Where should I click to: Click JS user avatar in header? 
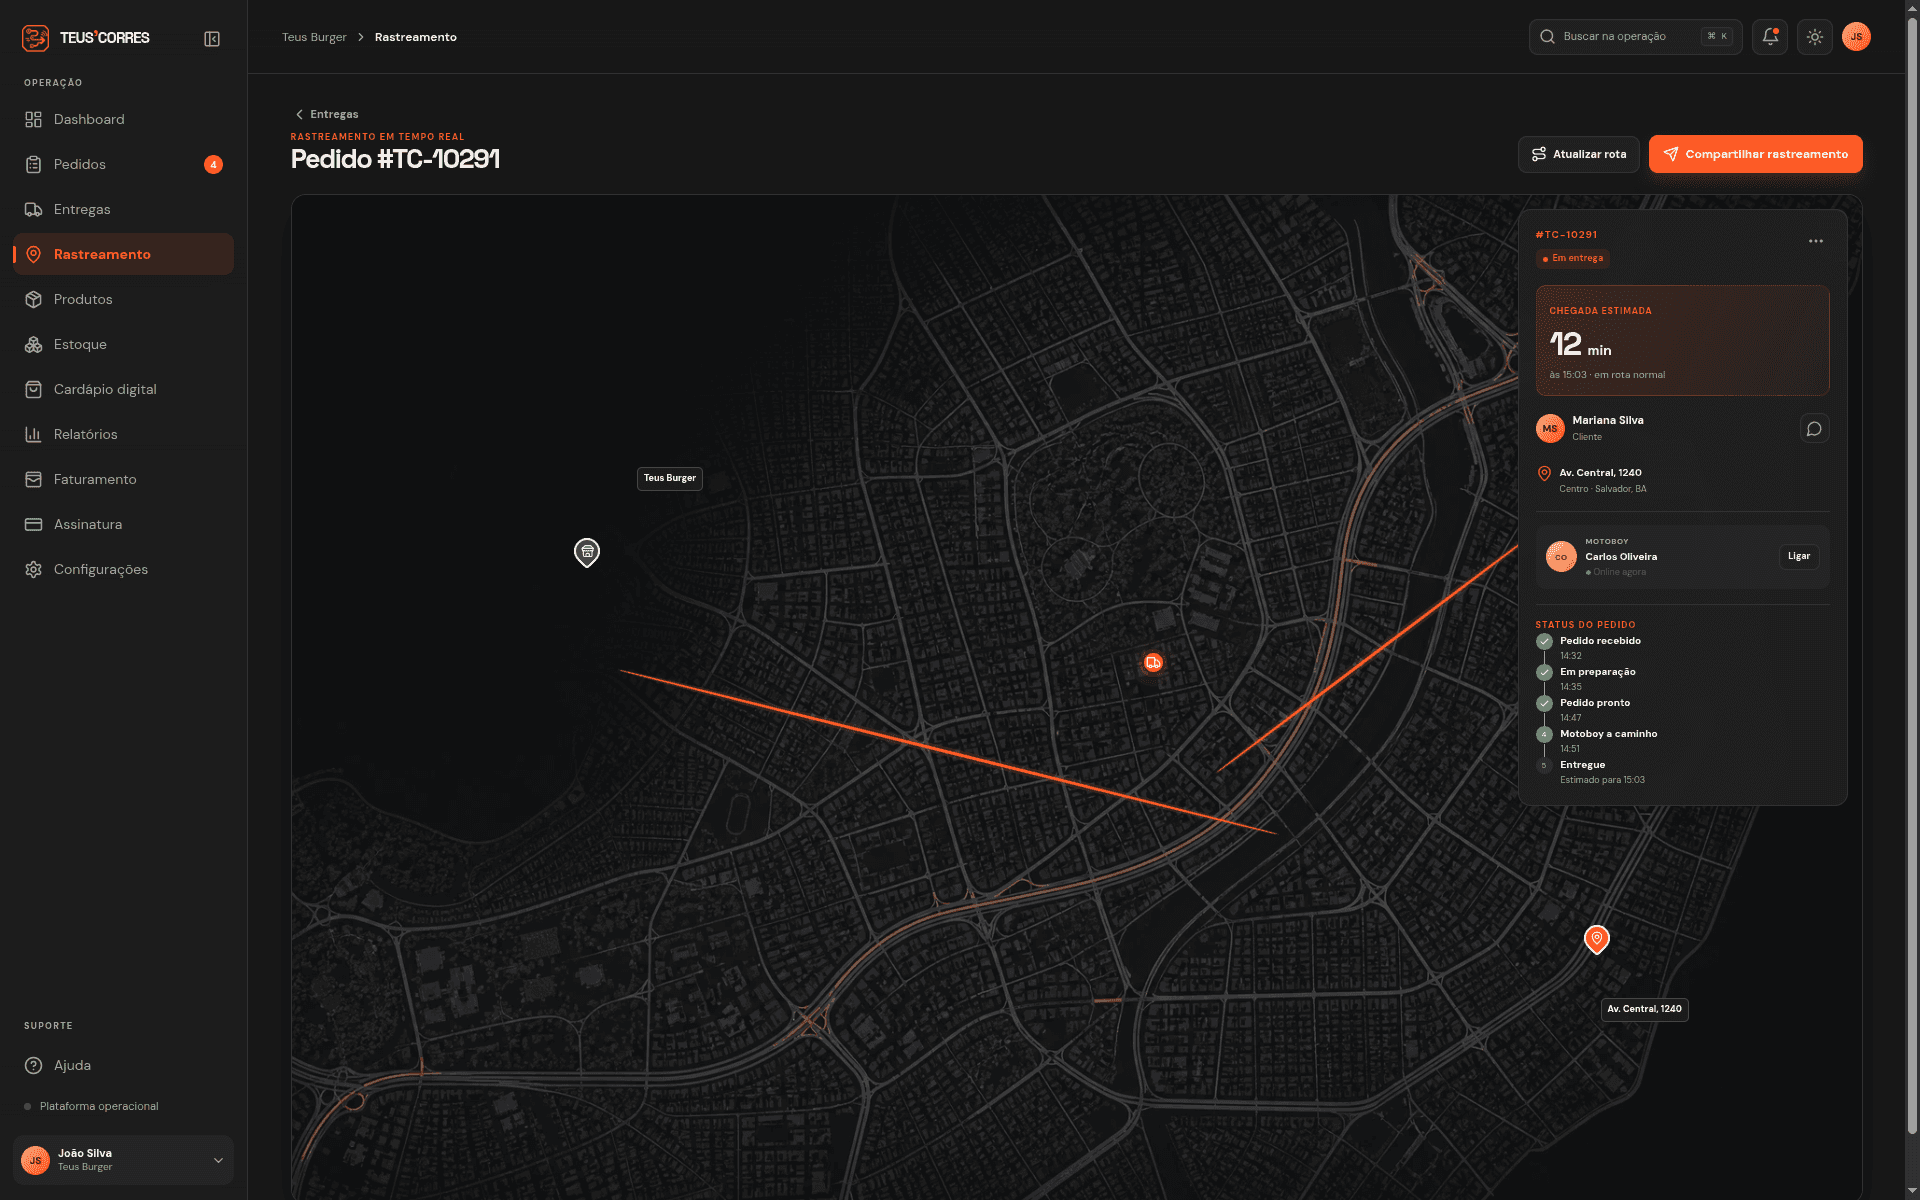click(1856, 37)
